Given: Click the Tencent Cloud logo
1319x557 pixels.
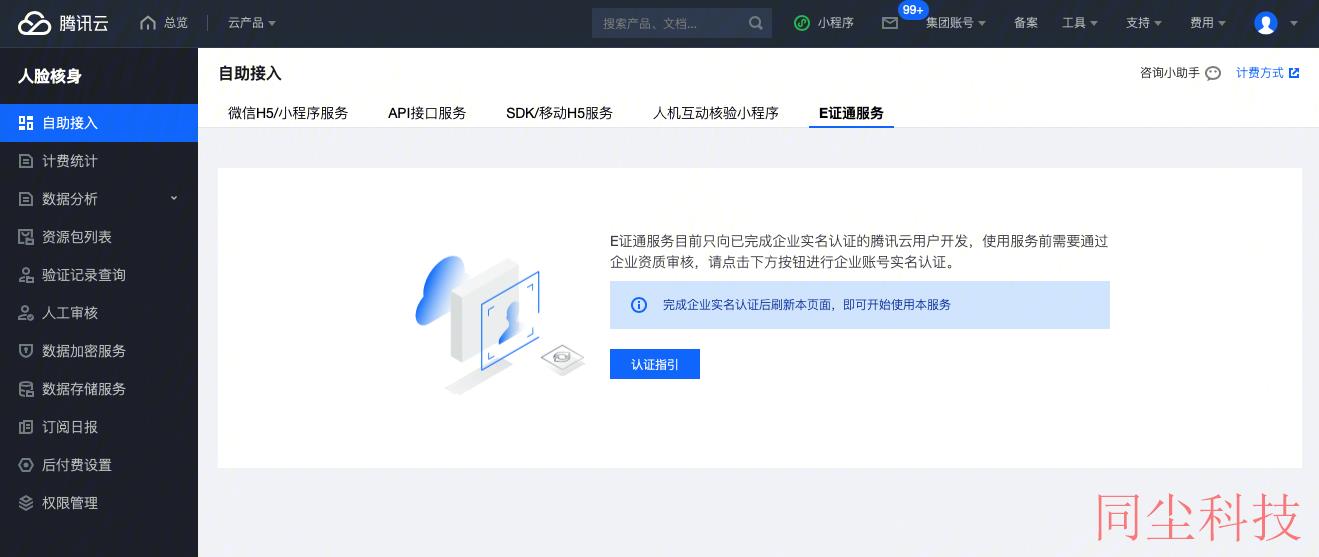Looking at the screenshot, I should [62, 23].
